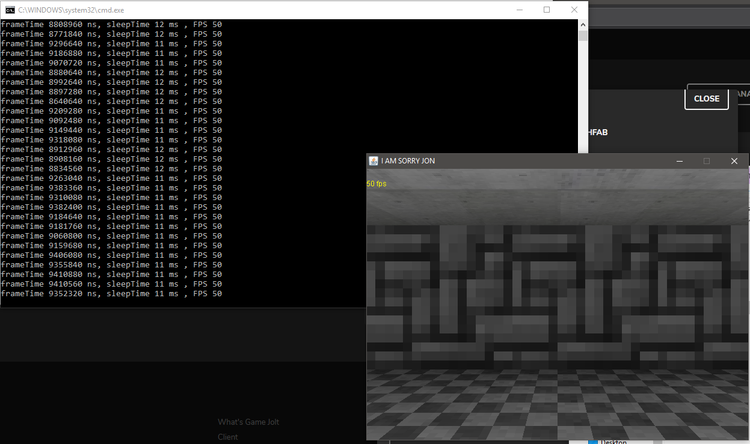Viewport: 750px width, 444px height.
Task: Click the console line frameTime 9184640 ns
Action: coord(111,217)
